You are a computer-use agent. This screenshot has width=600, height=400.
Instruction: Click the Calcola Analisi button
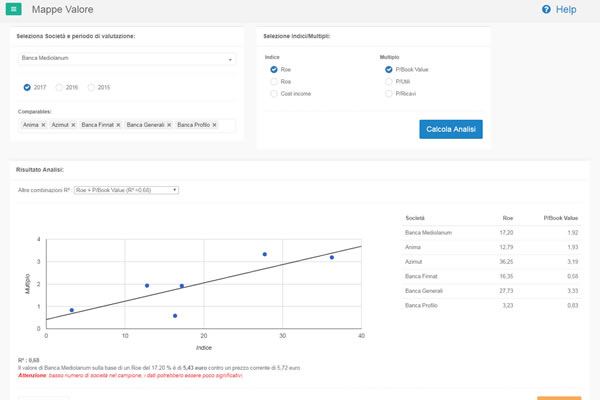pyautogui.click(x=451, y=129)
